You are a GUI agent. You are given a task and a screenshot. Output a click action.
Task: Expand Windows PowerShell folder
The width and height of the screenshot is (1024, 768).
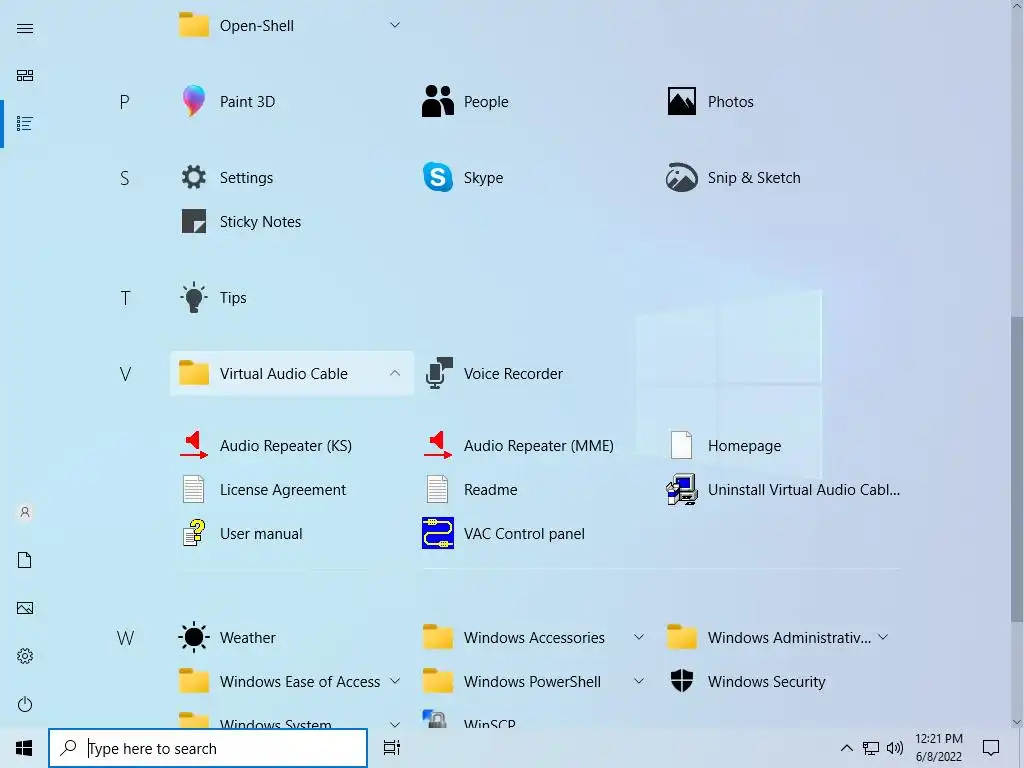coord(536,682)
